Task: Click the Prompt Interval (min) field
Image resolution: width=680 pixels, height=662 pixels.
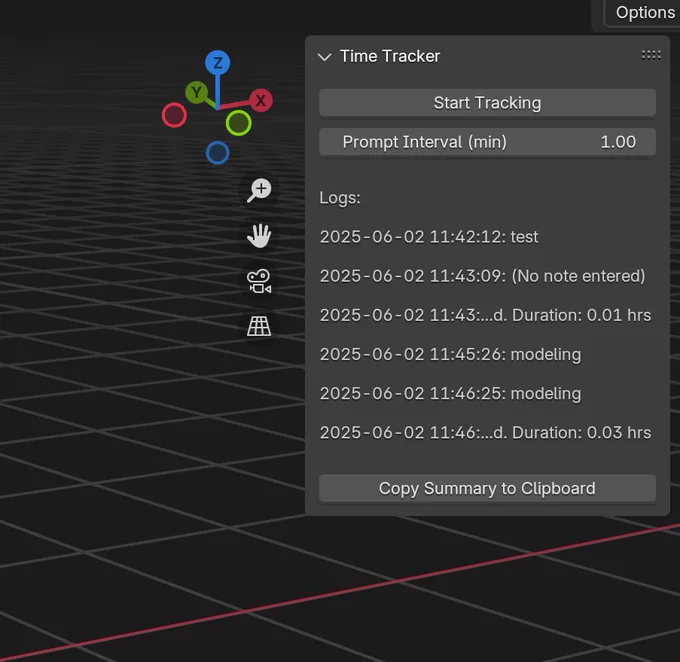Action: click(487, 142)
